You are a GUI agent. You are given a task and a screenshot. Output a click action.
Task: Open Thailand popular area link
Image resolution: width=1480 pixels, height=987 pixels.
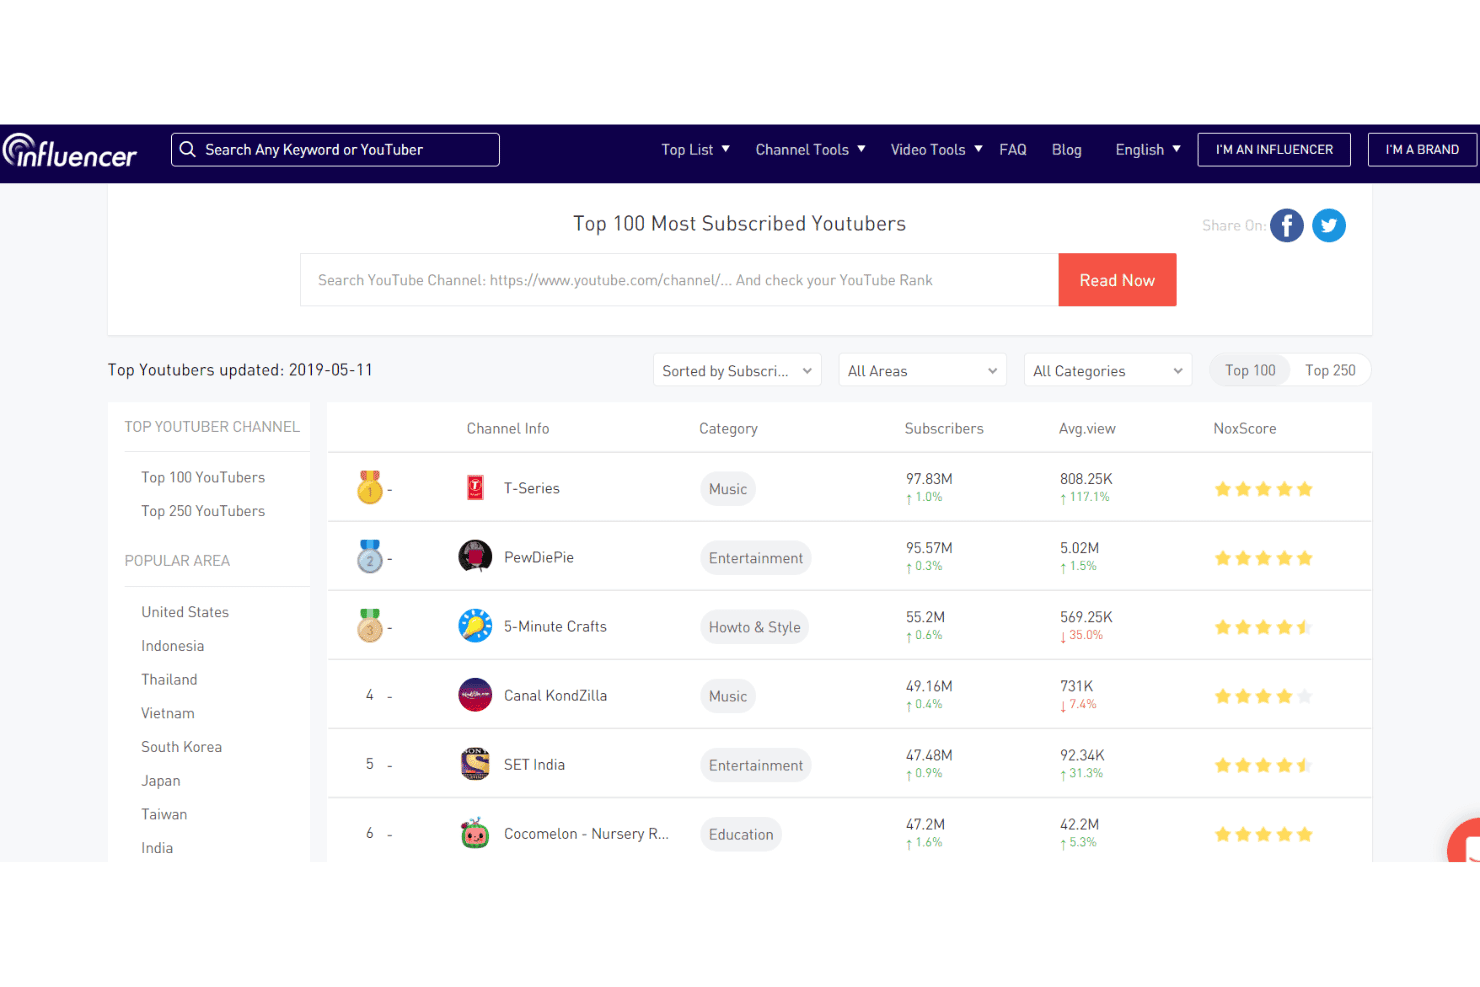tap(169, 680)
